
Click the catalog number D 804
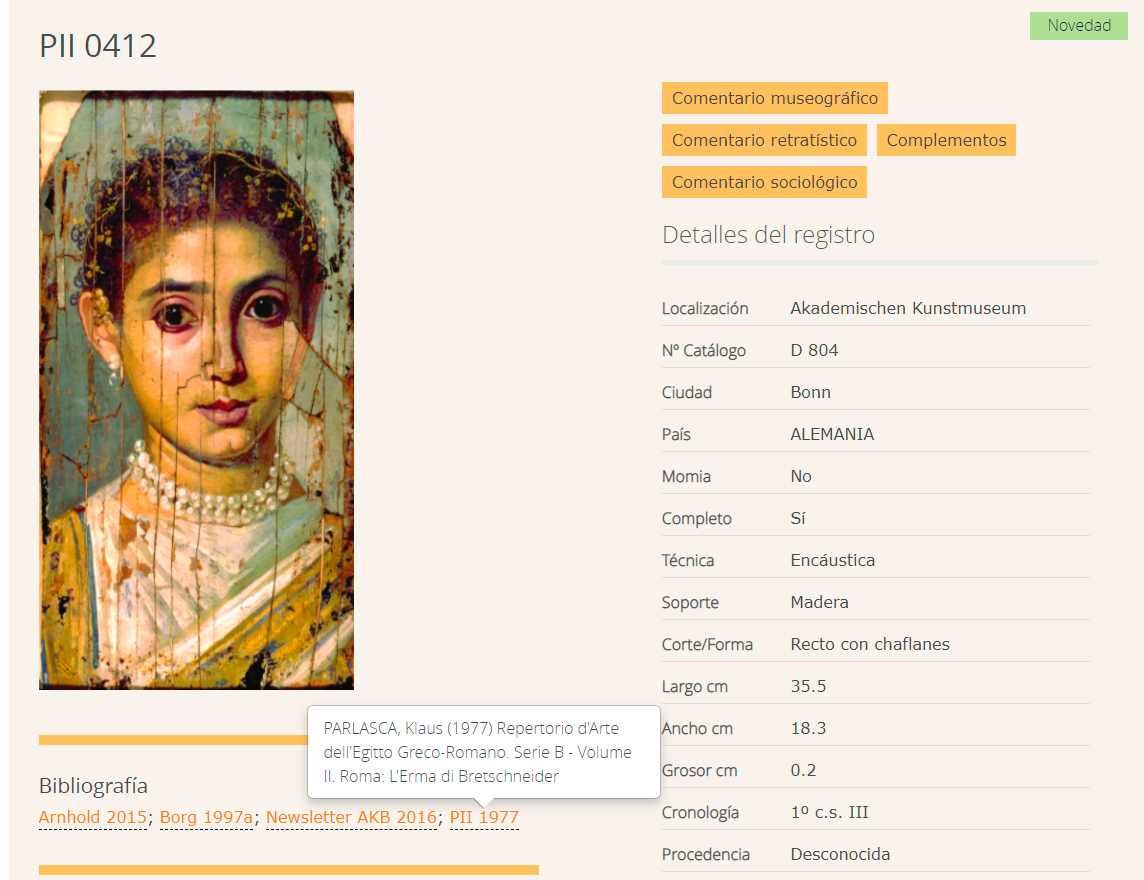tap(814, 350)
